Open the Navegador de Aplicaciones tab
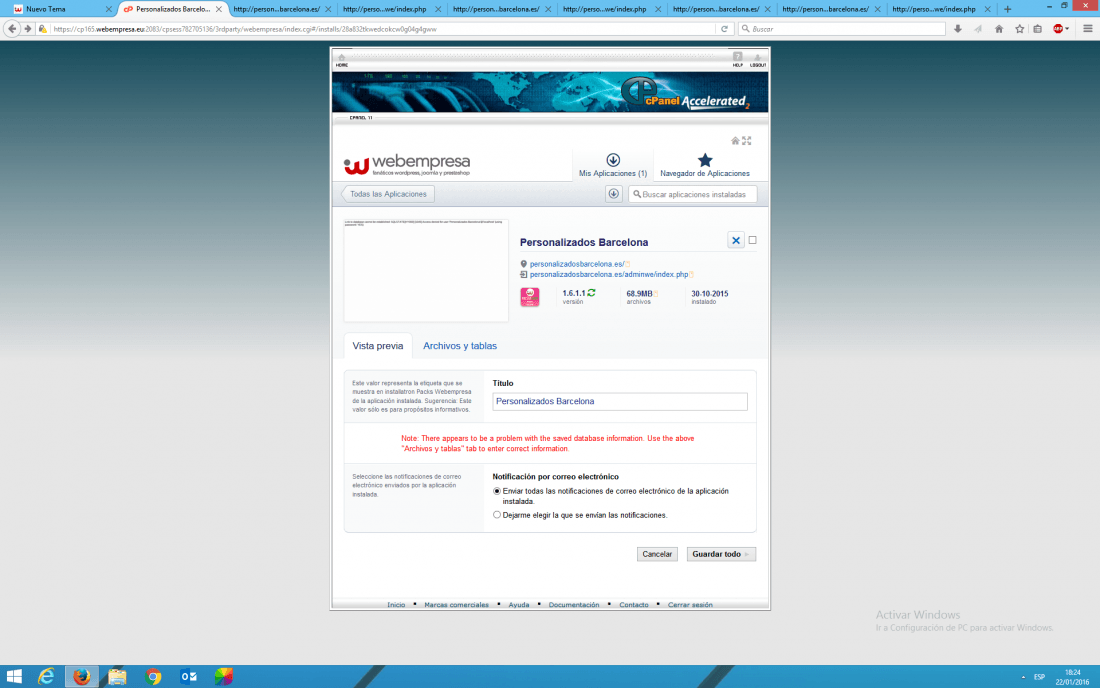1100x688 pixels. (704, 166)
